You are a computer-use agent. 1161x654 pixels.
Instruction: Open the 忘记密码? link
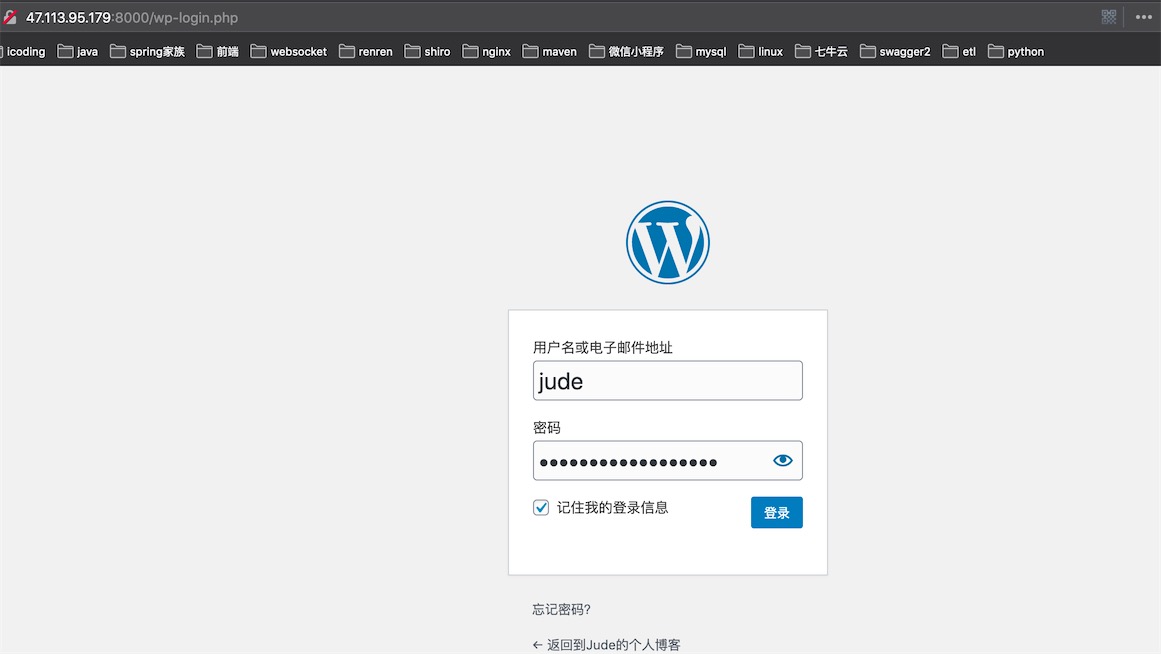point(561,610)
